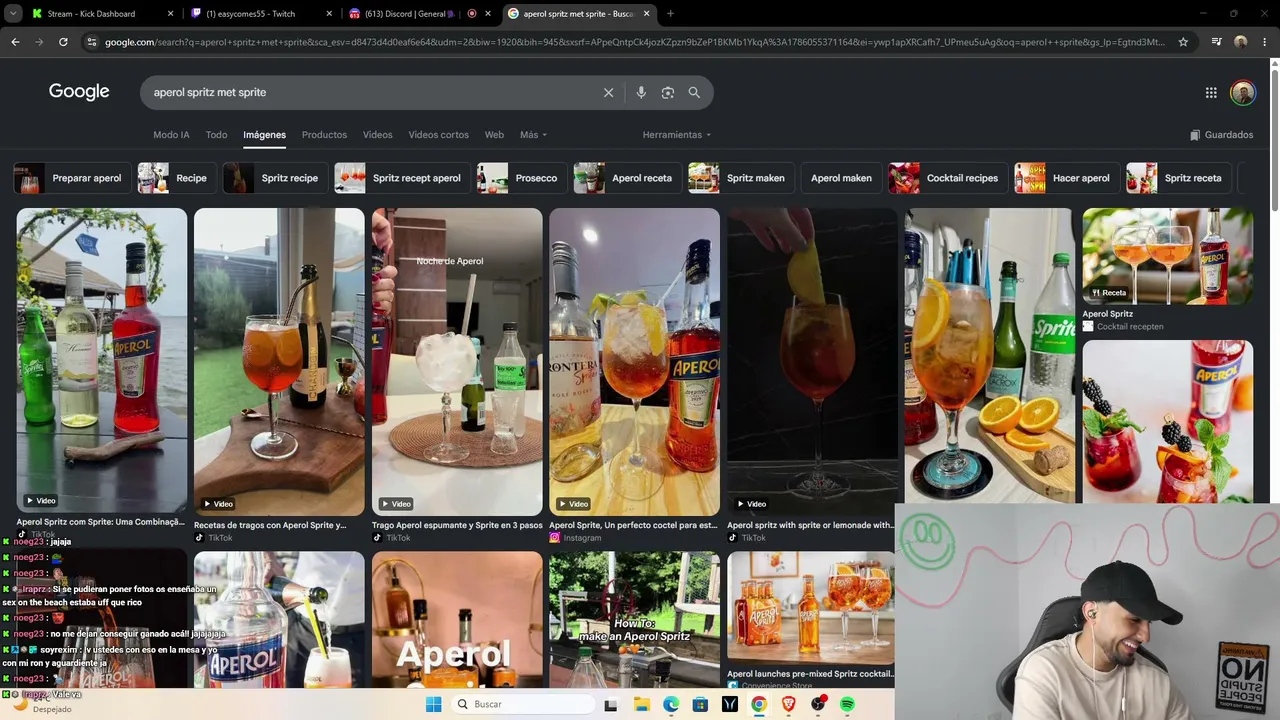
Task: Click the Chrome address bar URL
Action: pos(634,42)
